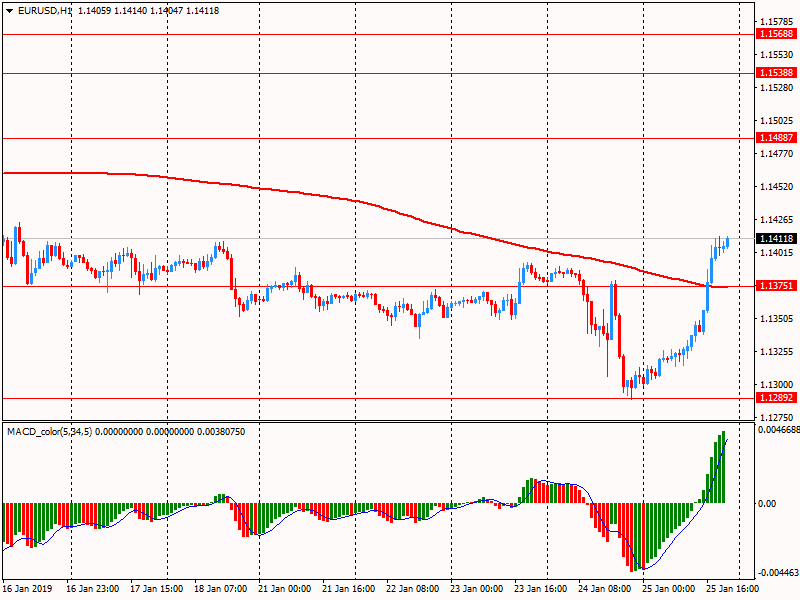800x600 pixels.
Task: Select the red 1.12892 price tag
Action: pyautogui.click(x=776, y=398)
